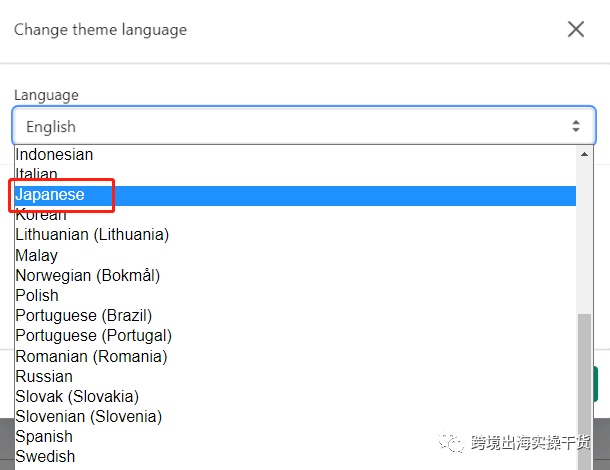Screen dimensions: 610x470
Task: Select Italian from the list
Action: [295, 174]
